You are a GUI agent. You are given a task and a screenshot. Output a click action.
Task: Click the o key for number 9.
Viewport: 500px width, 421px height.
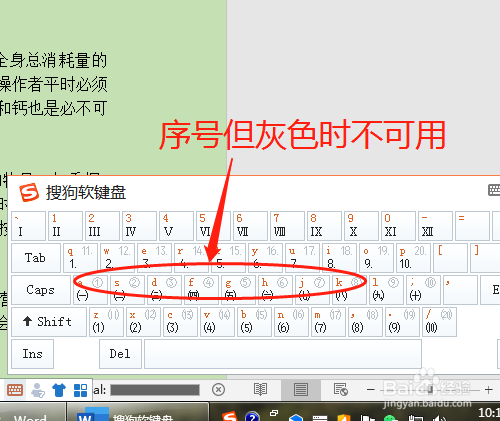376,258
